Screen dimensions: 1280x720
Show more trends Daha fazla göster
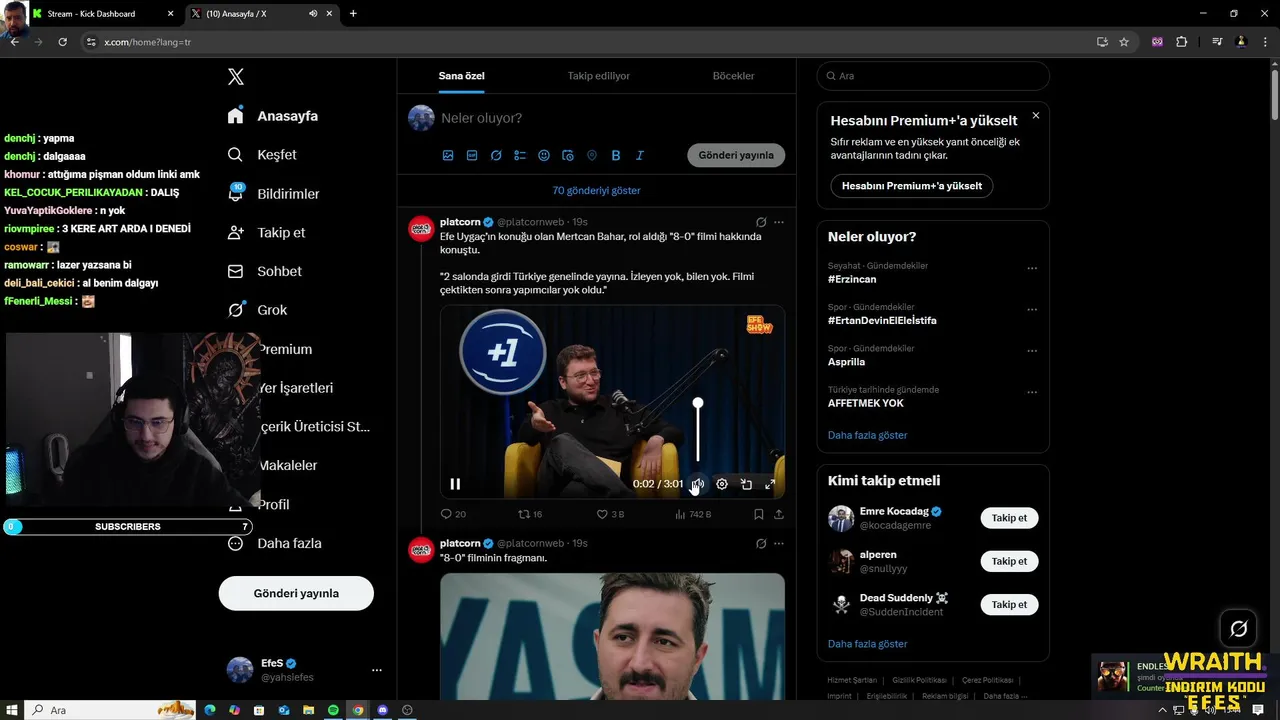(867, 435)
